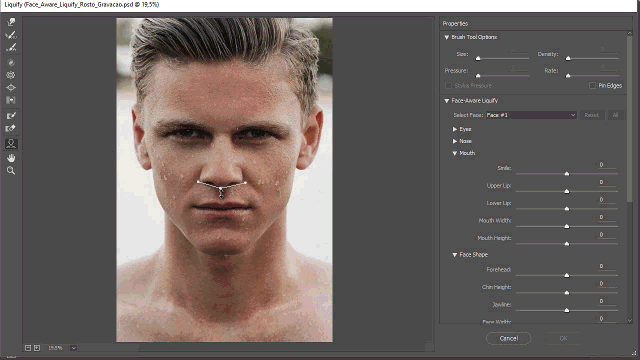640x360 pixels.
Task: Toggle the Stylus Pressure checkbox
Action: click(x=449, y=85)
